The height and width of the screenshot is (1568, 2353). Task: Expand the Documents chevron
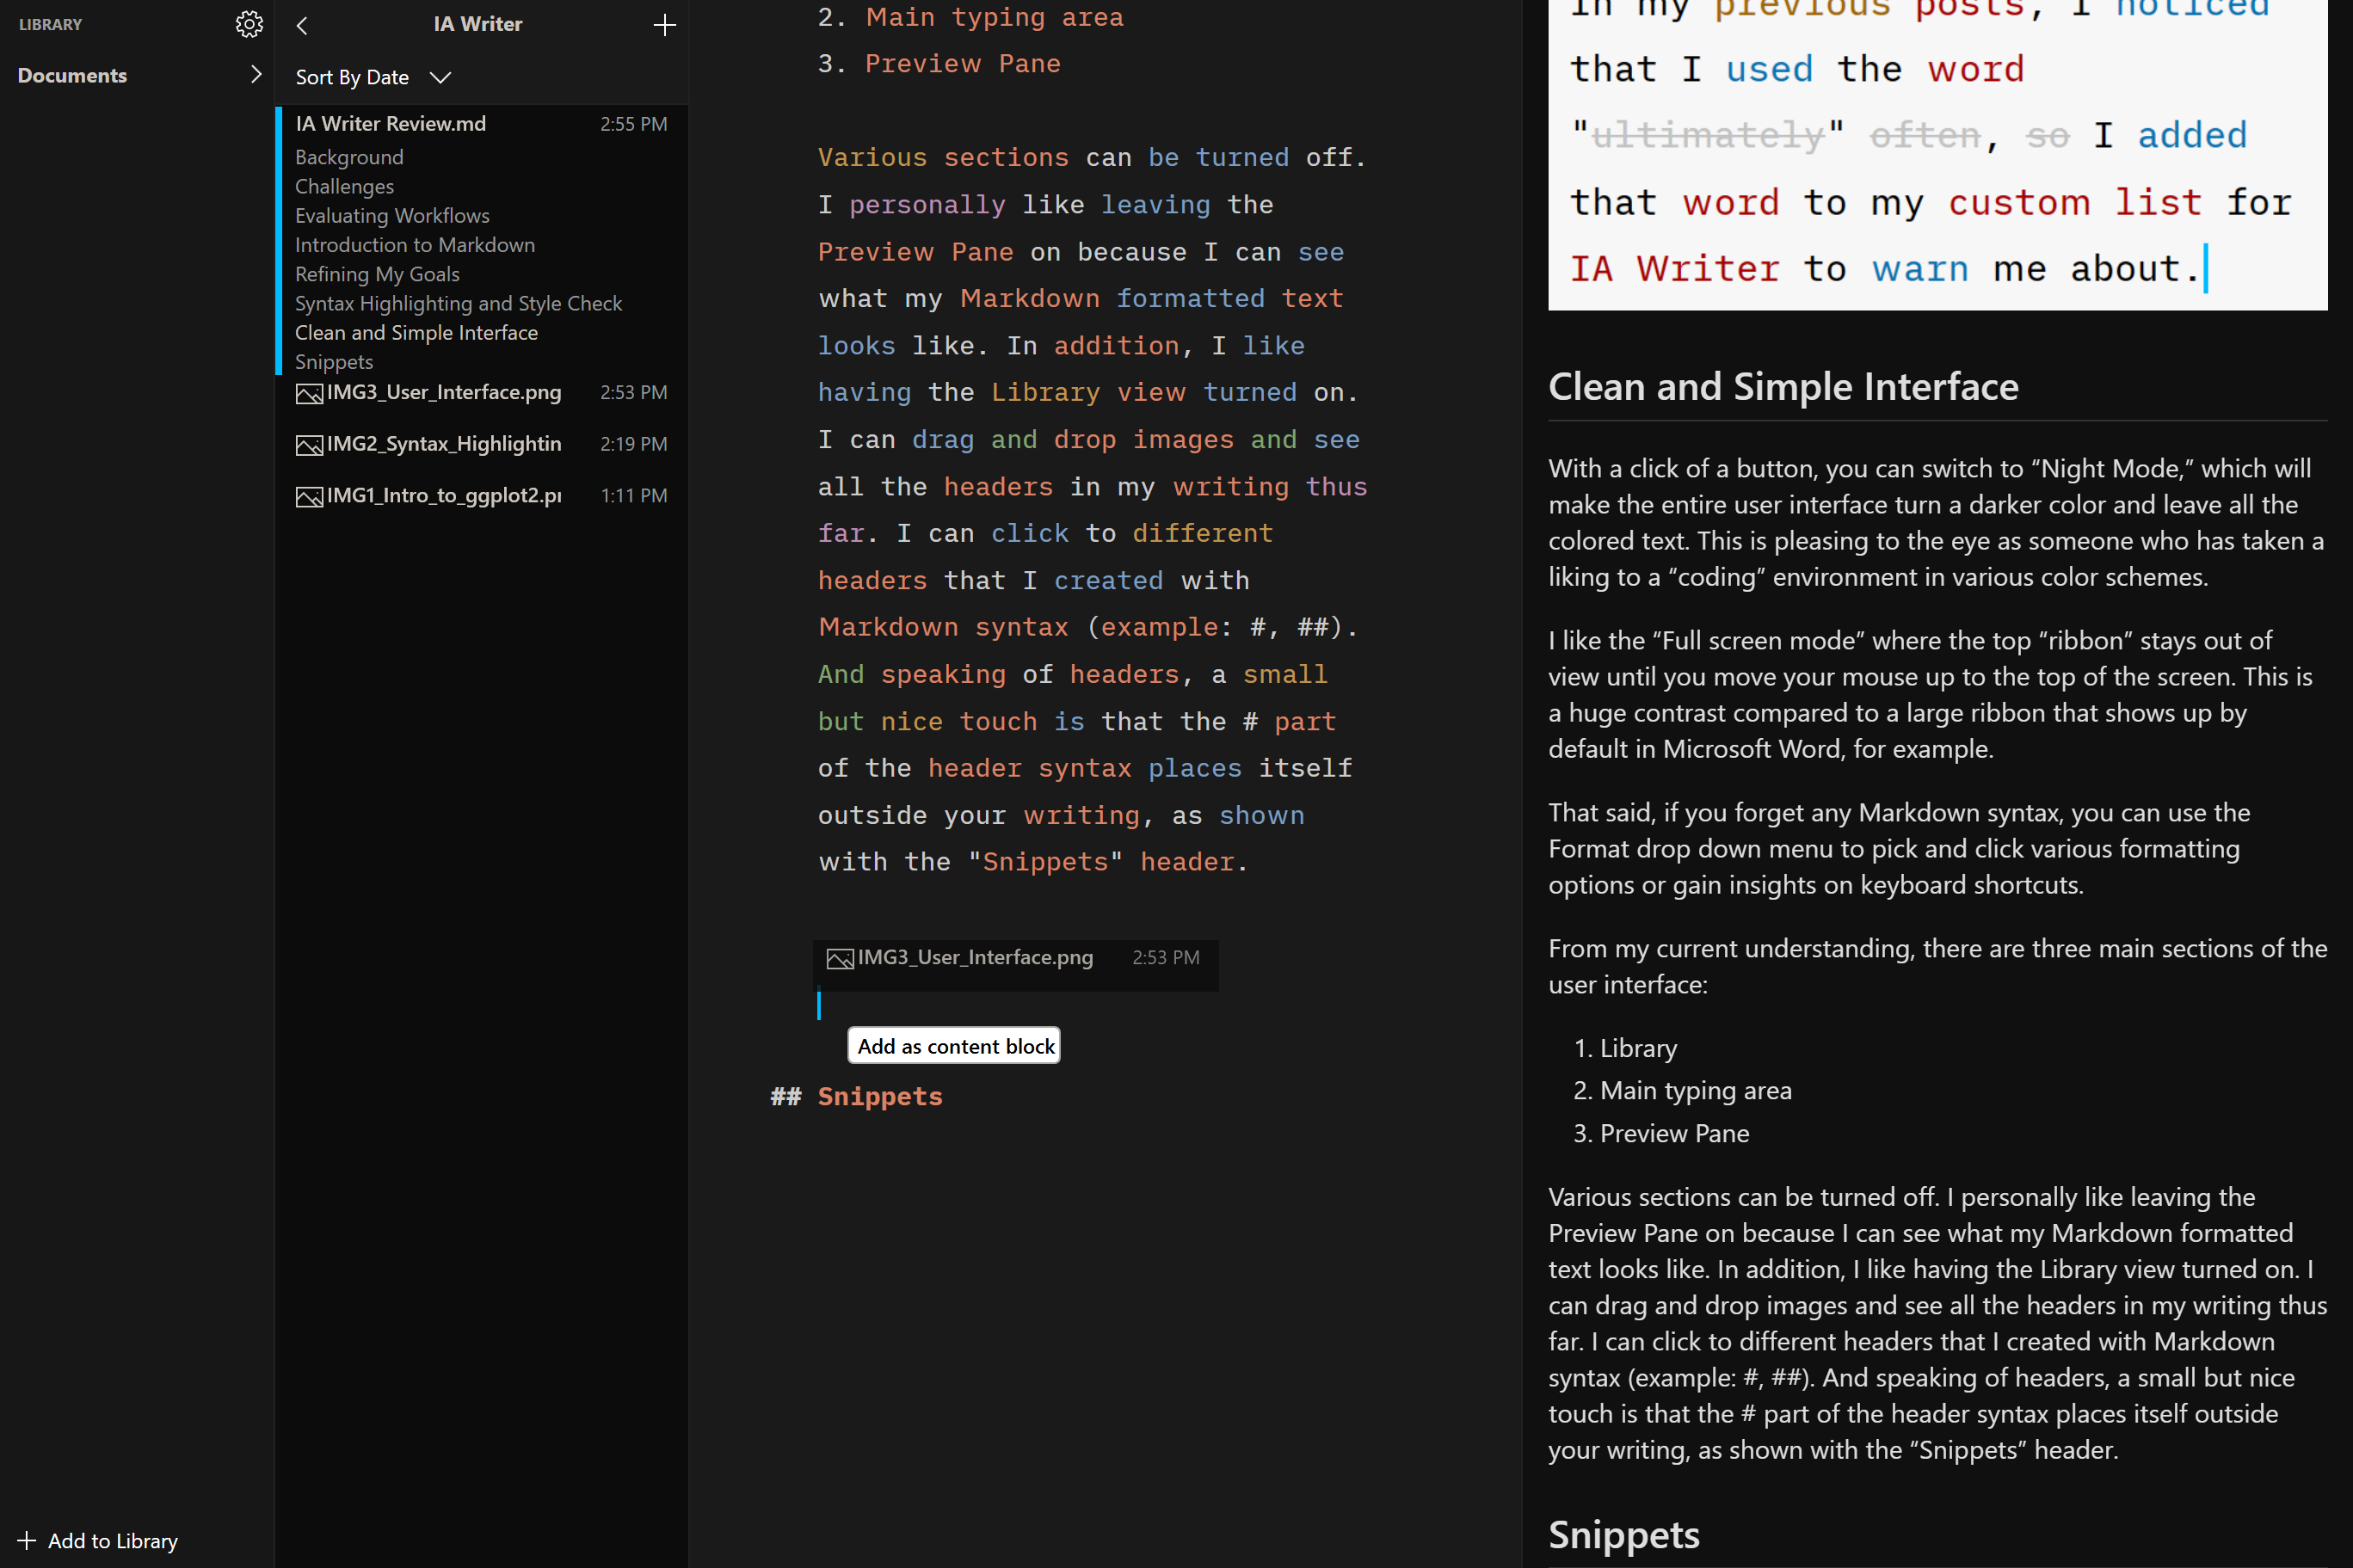pos(256,74)
